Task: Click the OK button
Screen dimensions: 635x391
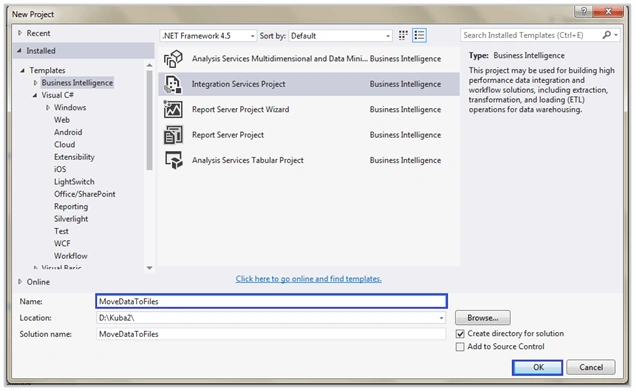Action: tap(537, 367)
